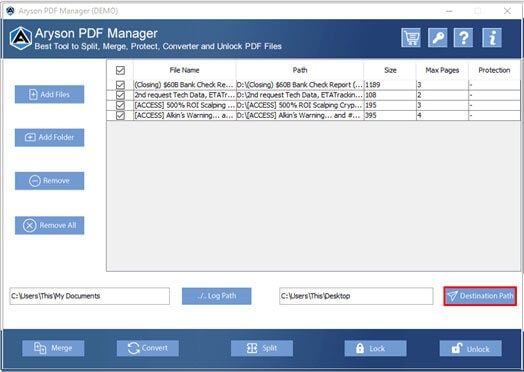This screenshot has width=524, height=372.
Task: Uncheck the 2nd request Tech Data row
Action: click(x=120, y=95)
